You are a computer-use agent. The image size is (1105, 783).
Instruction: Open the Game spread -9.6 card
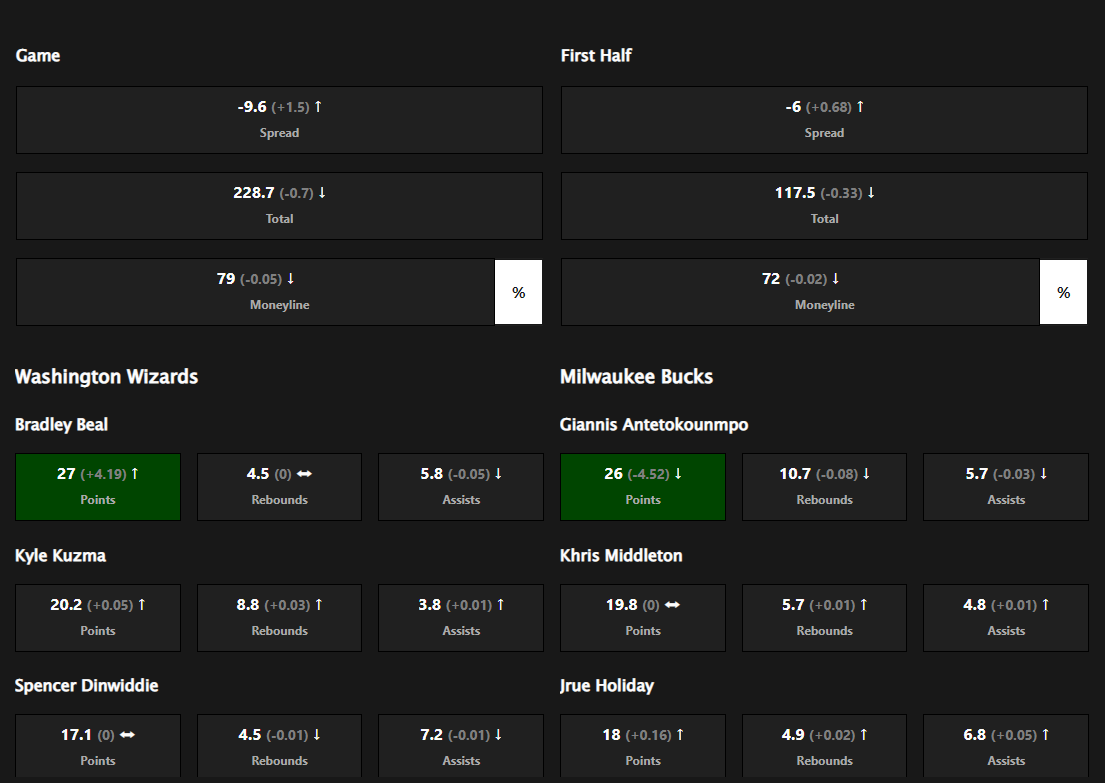(279, 120)
